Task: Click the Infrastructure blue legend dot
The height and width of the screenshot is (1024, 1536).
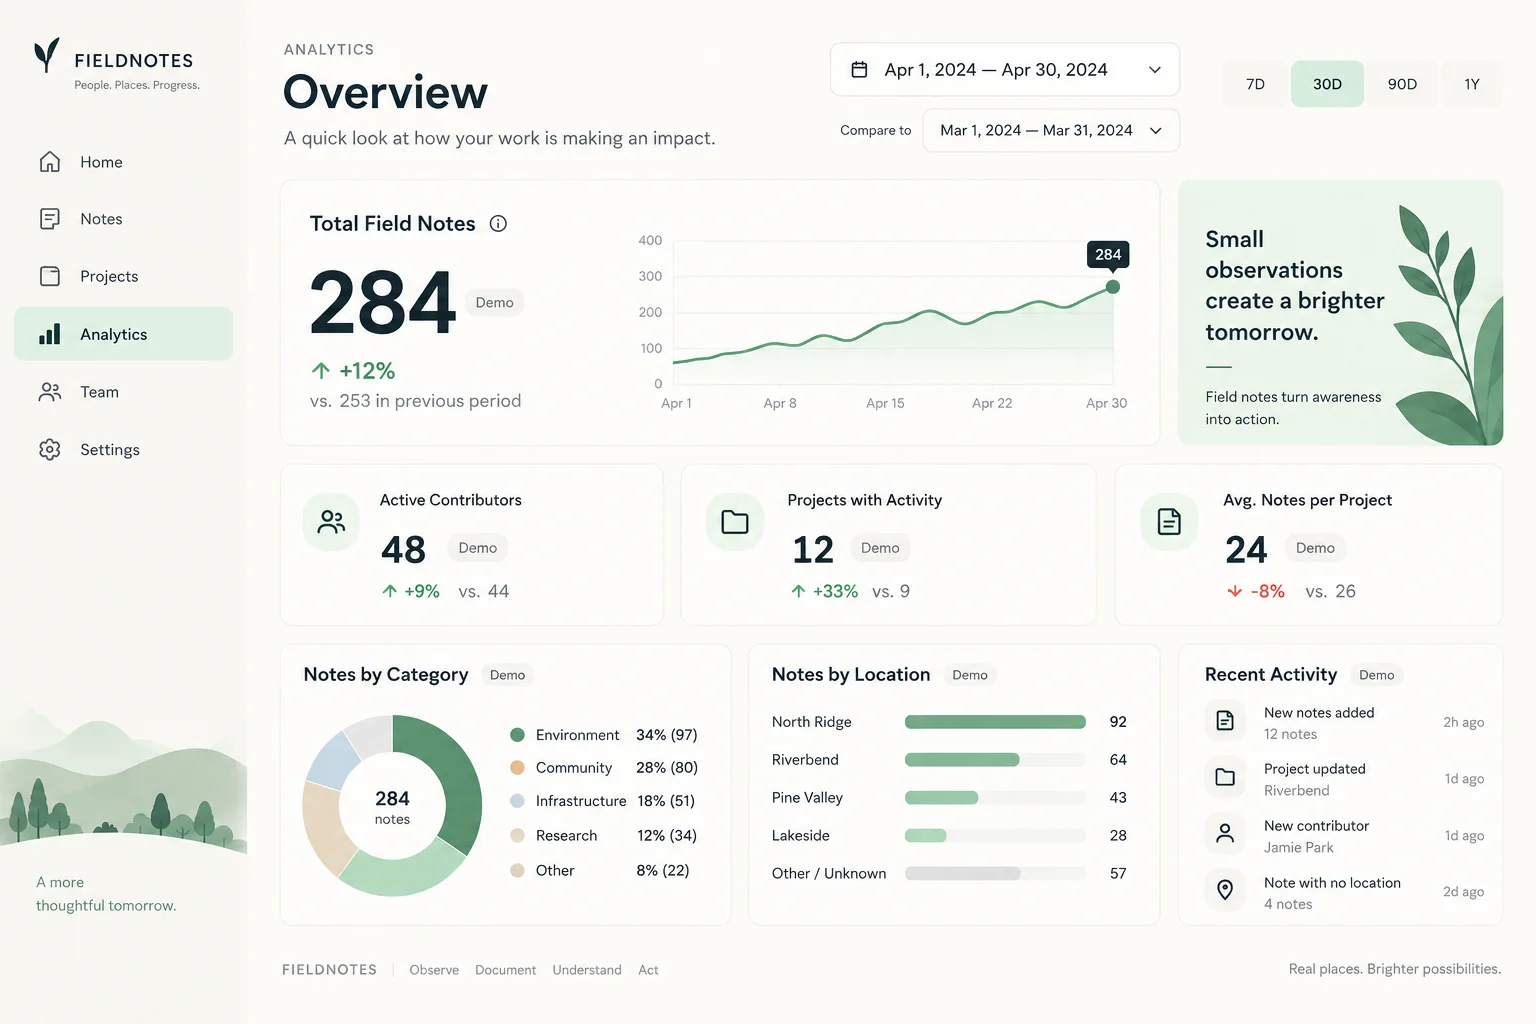Action: coord(517,801)
